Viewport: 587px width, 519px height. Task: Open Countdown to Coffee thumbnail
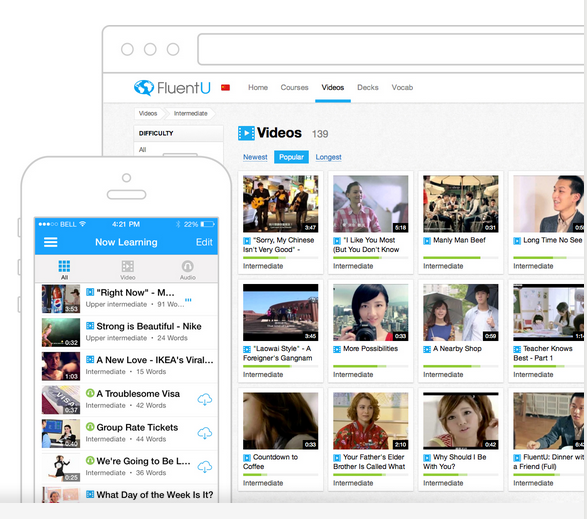pyautogui.click(x=280, y=421)
